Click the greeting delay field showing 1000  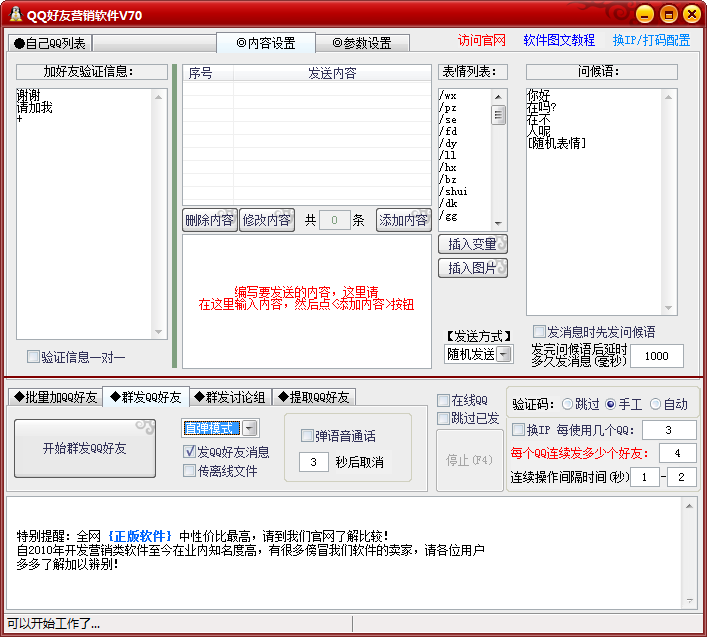(656, 356)
